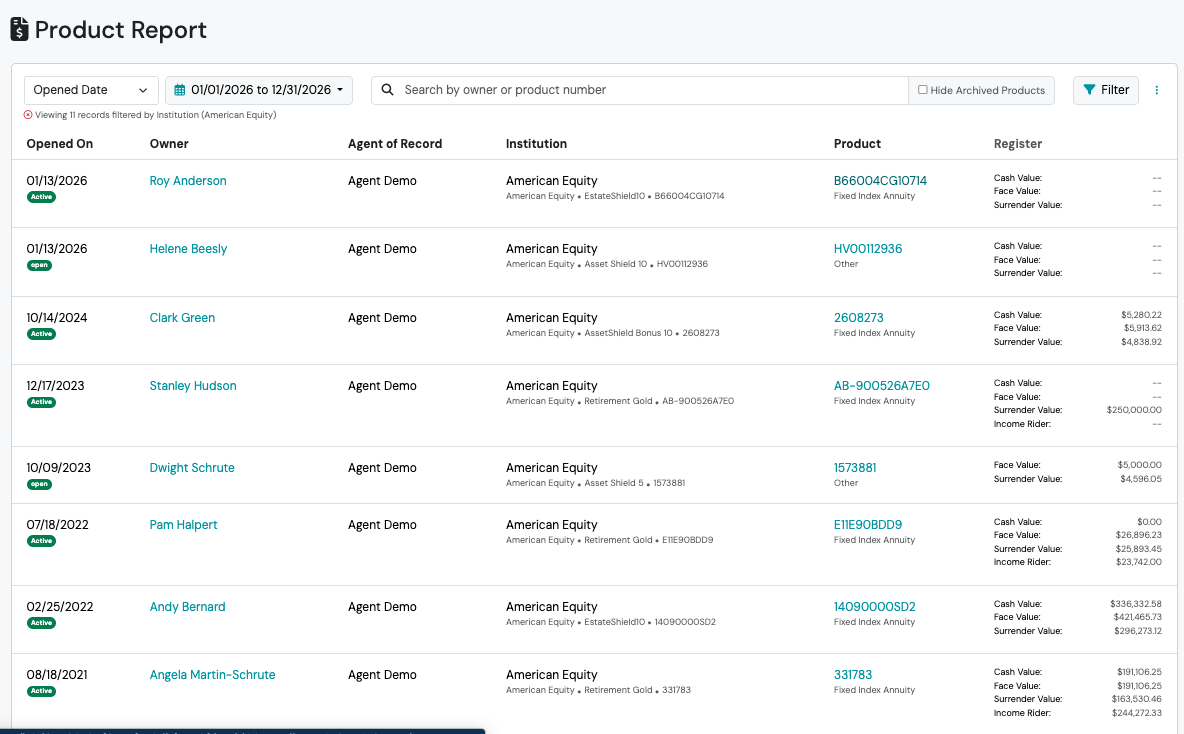Open owner Clark Green
This screenshot has width=1184, height=734.
click(x=182, y=318)
